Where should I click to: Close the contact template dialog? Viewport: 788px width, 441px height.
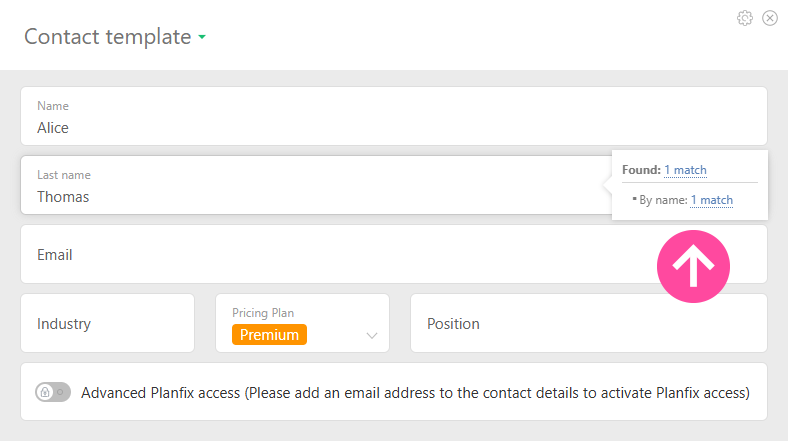pyautogui.click(x=770, y=18)
